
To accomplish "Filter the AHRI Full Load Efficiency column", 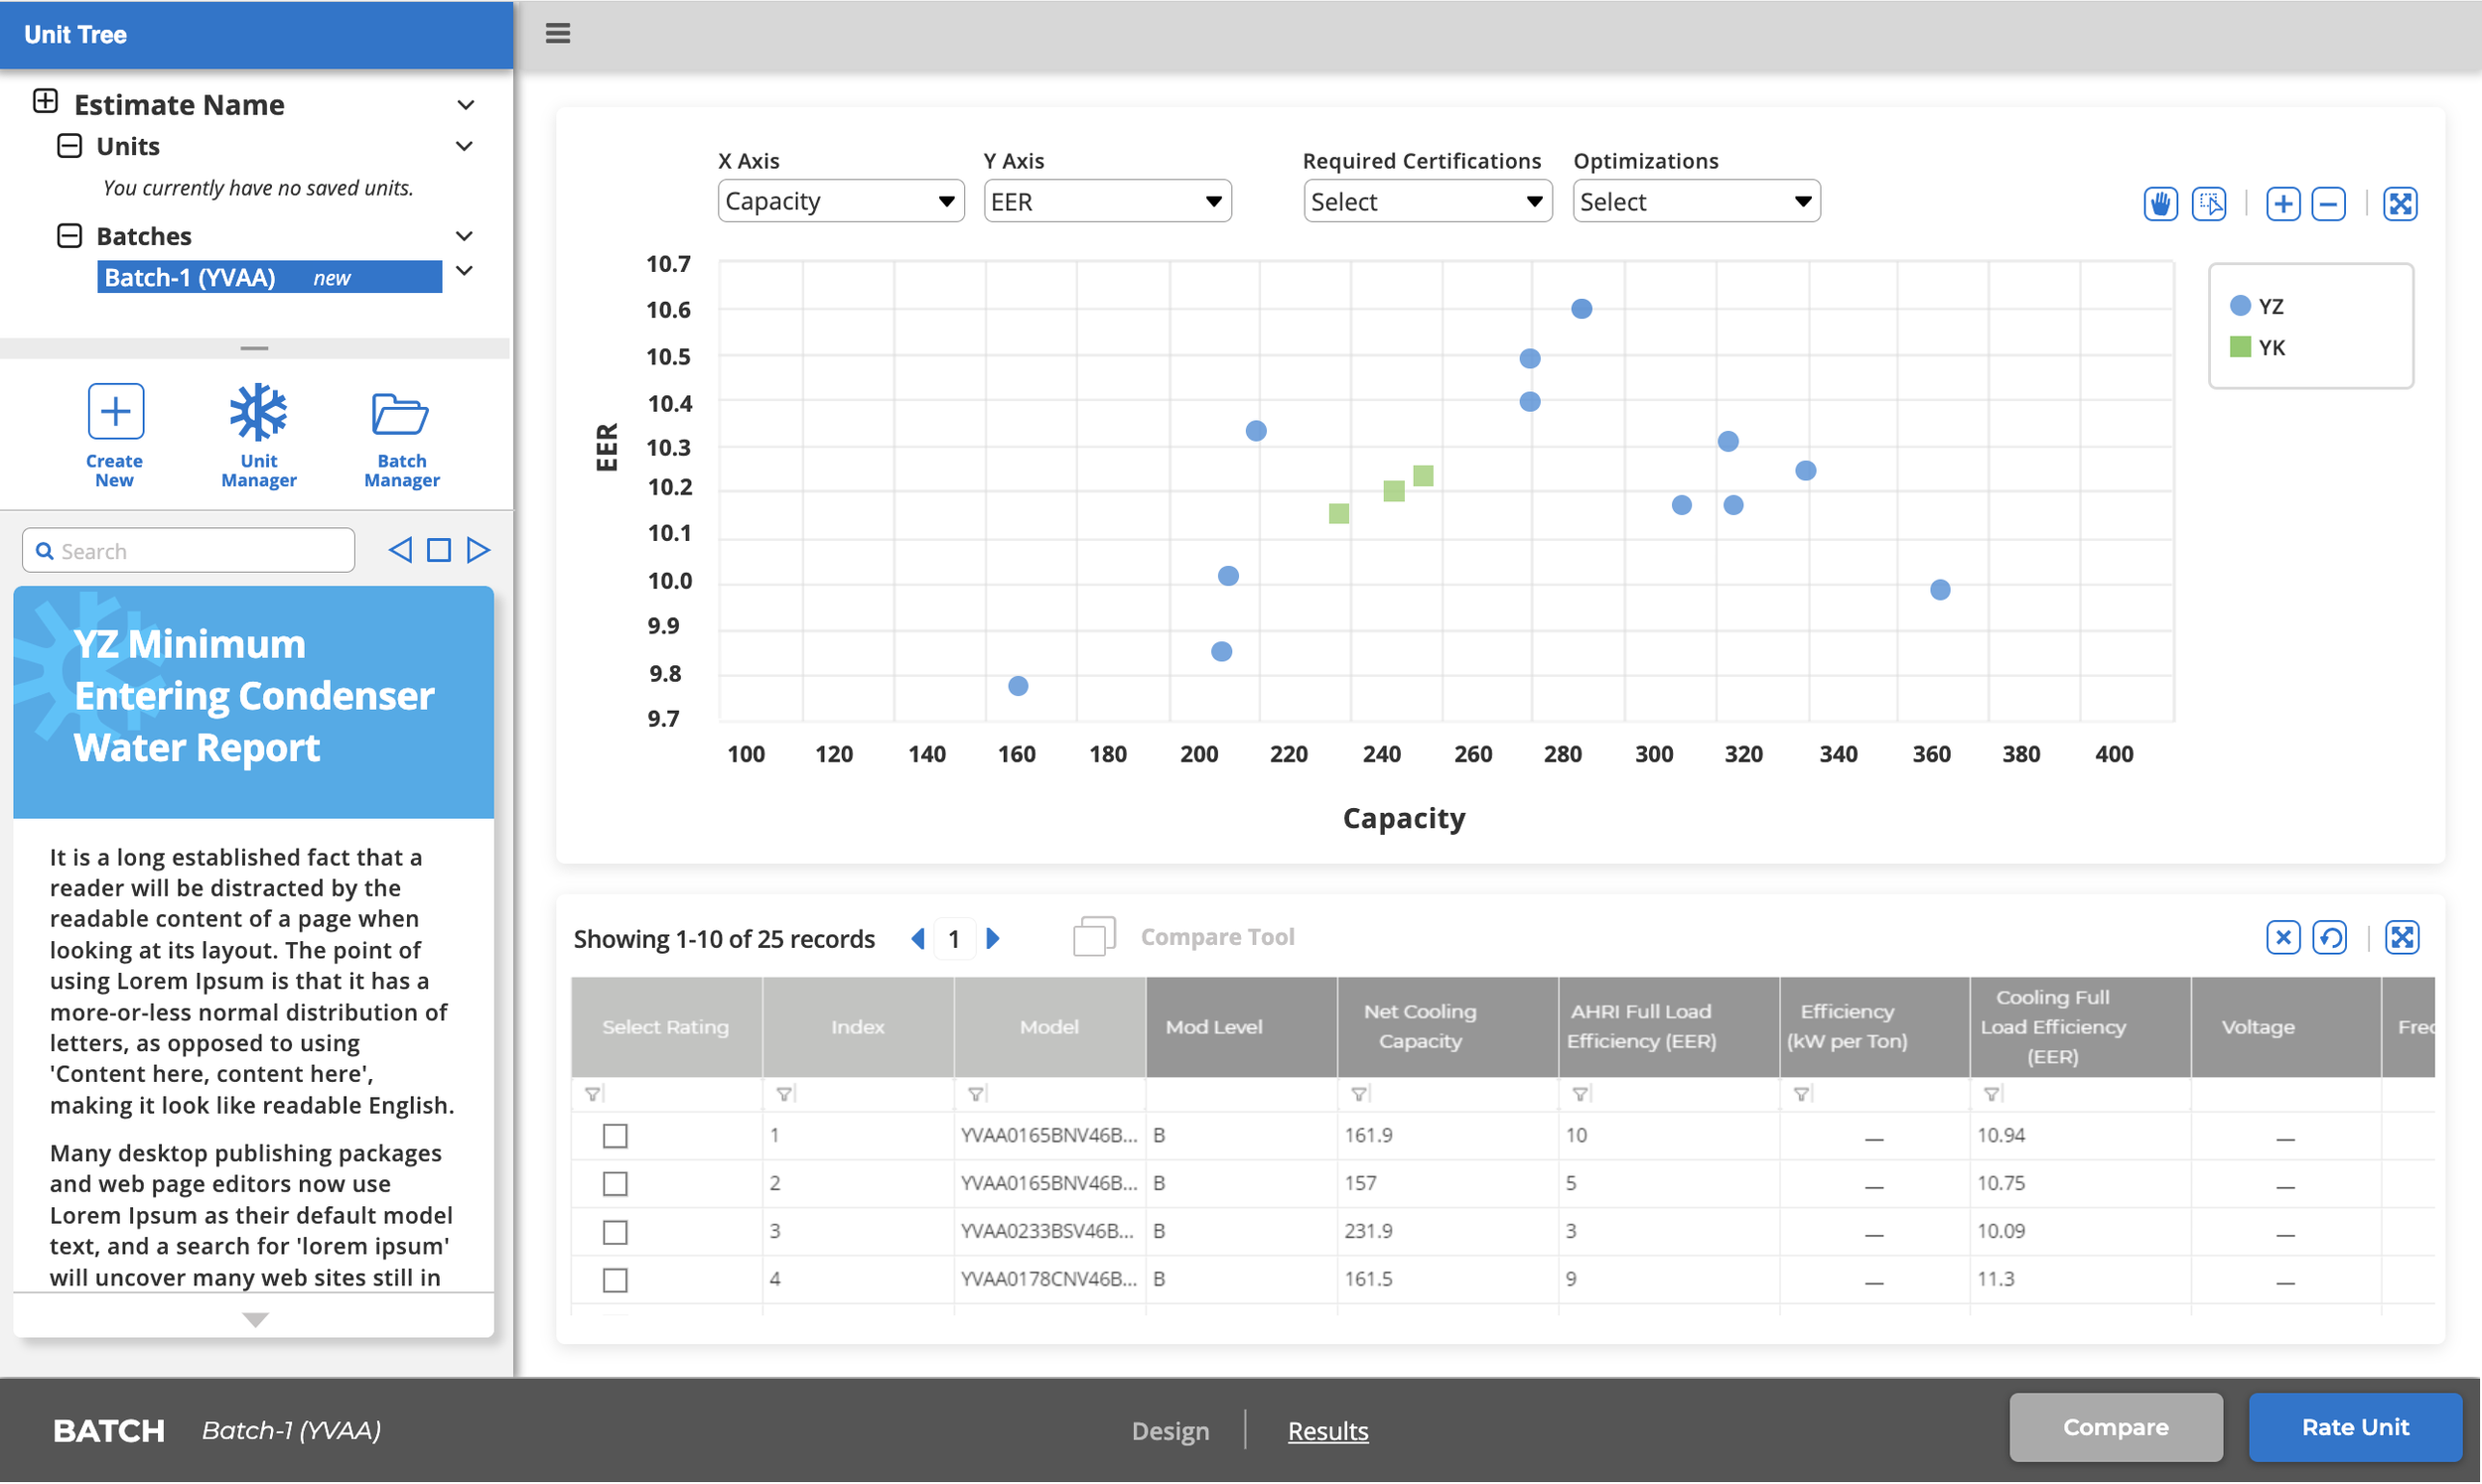I will point(1579,1095).
